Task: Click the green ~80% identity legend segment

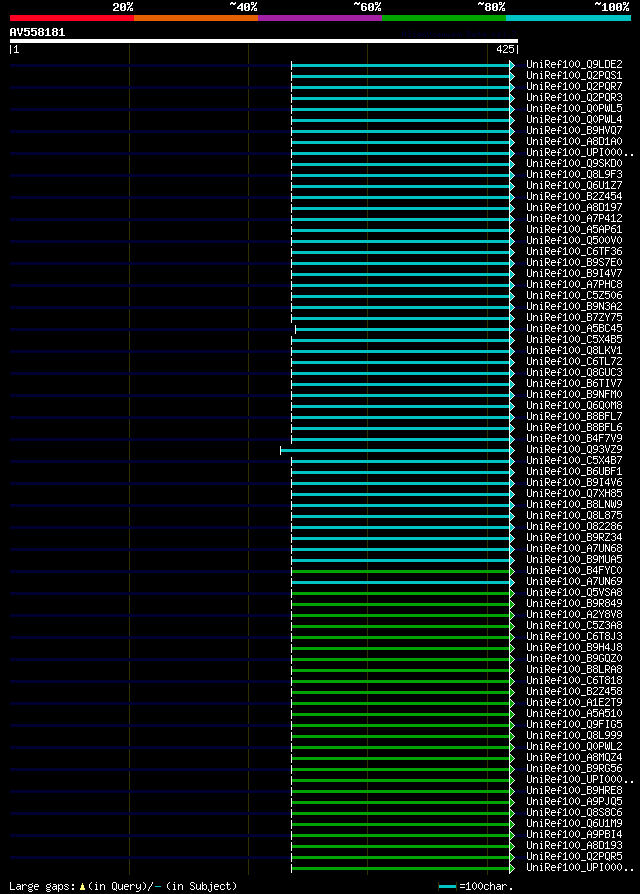Action: [x=444, y=18]
